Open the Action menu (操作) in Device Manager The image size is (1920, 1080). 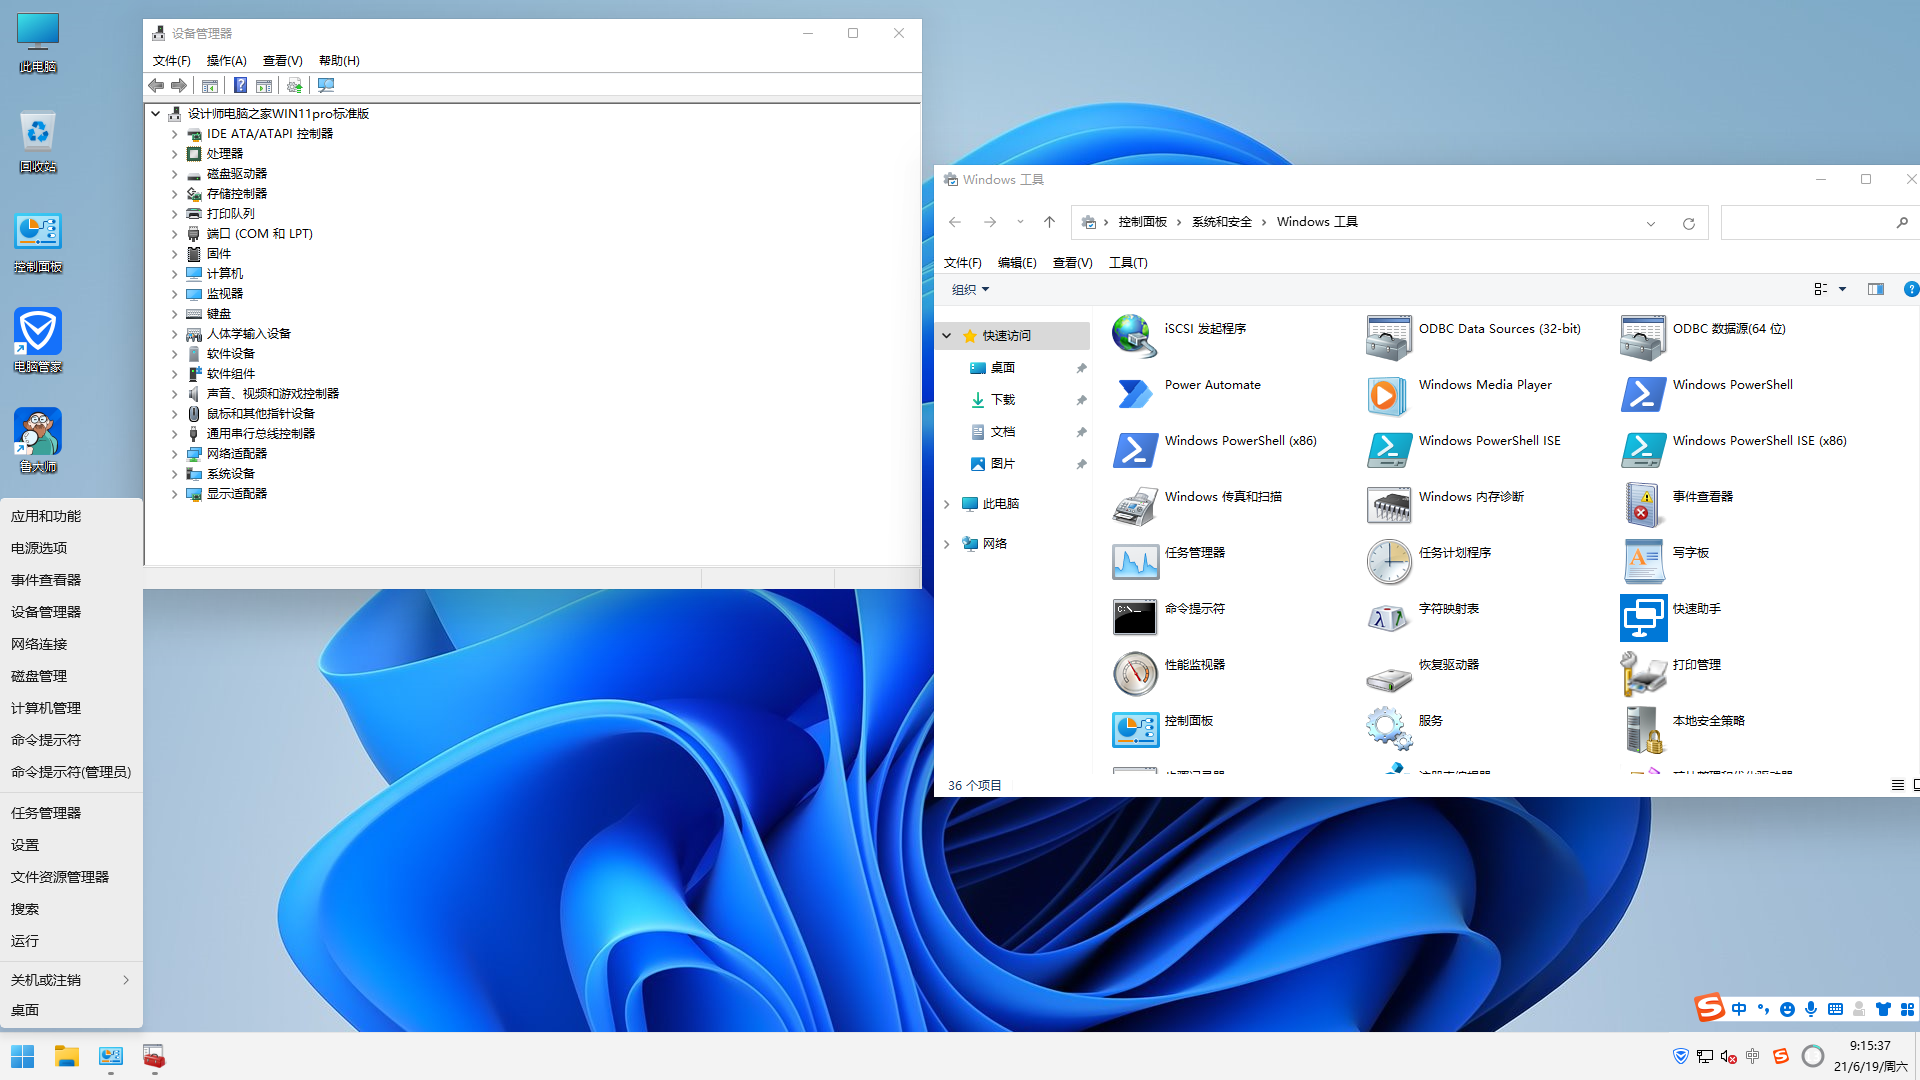226,61
